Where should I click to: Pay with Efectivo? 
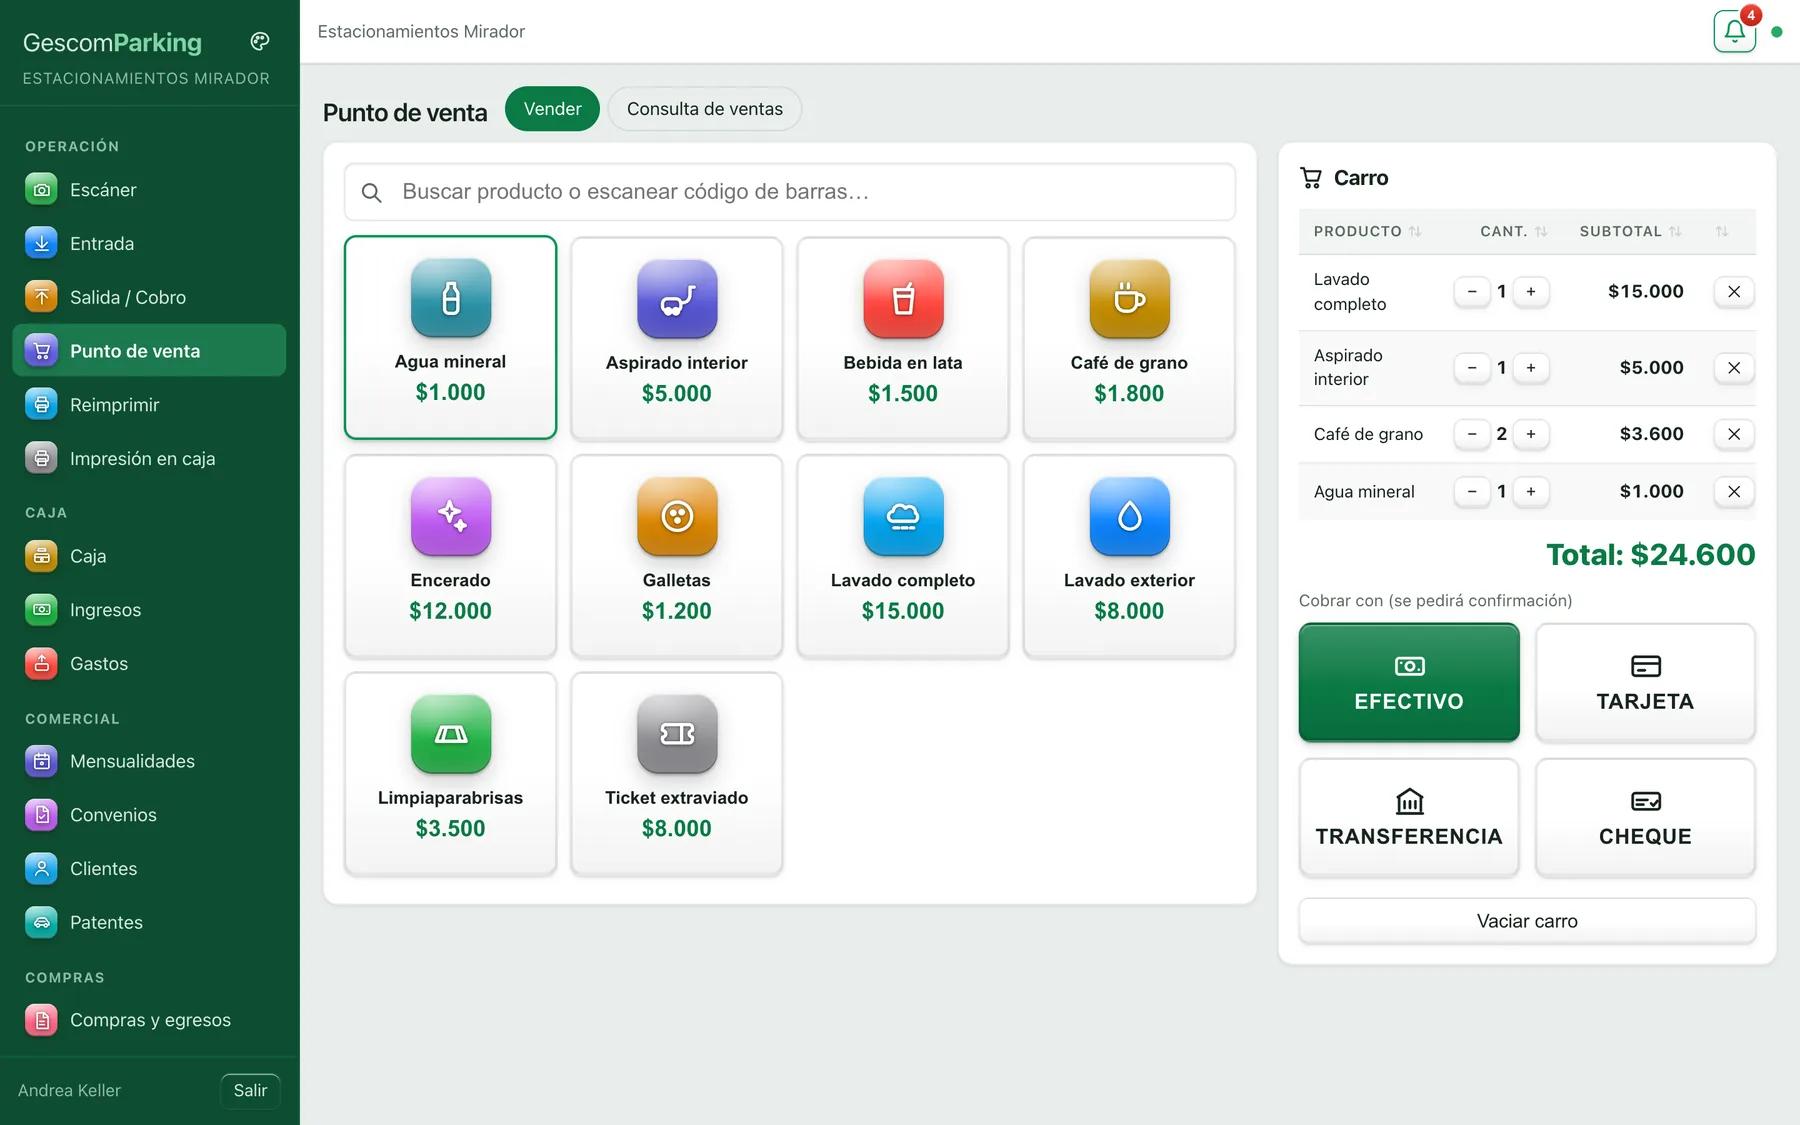tap(1409, 683)
